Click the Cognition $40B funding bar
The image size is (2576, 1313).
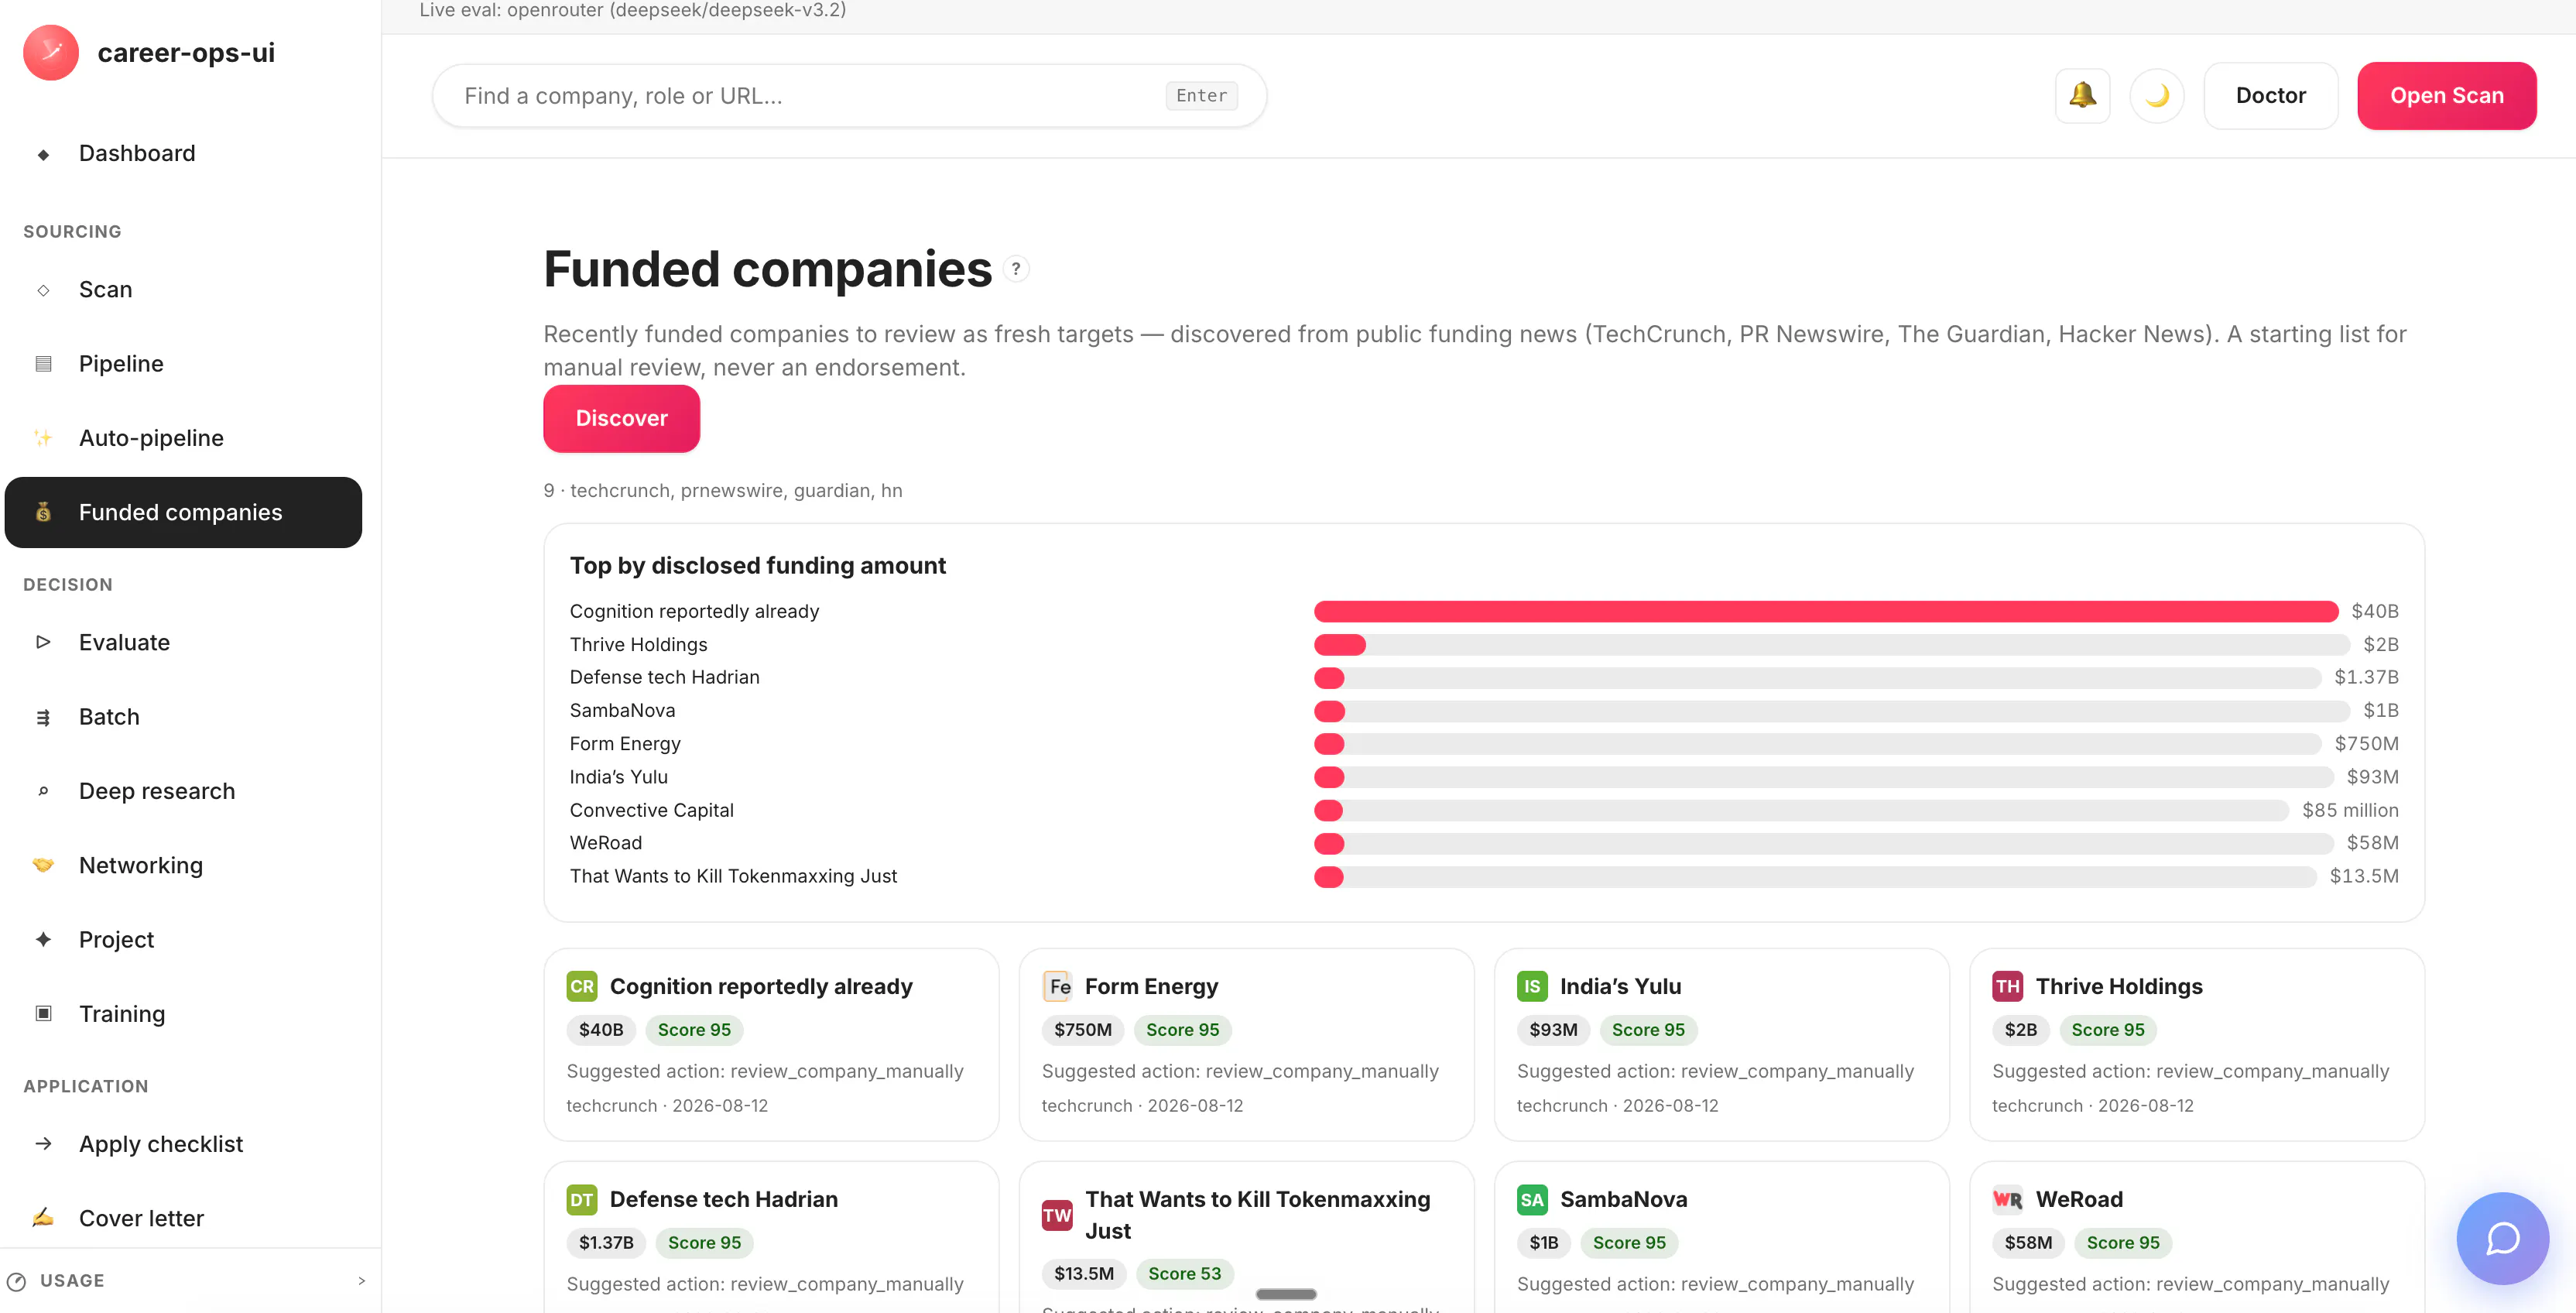click(x=1826, y=611)
